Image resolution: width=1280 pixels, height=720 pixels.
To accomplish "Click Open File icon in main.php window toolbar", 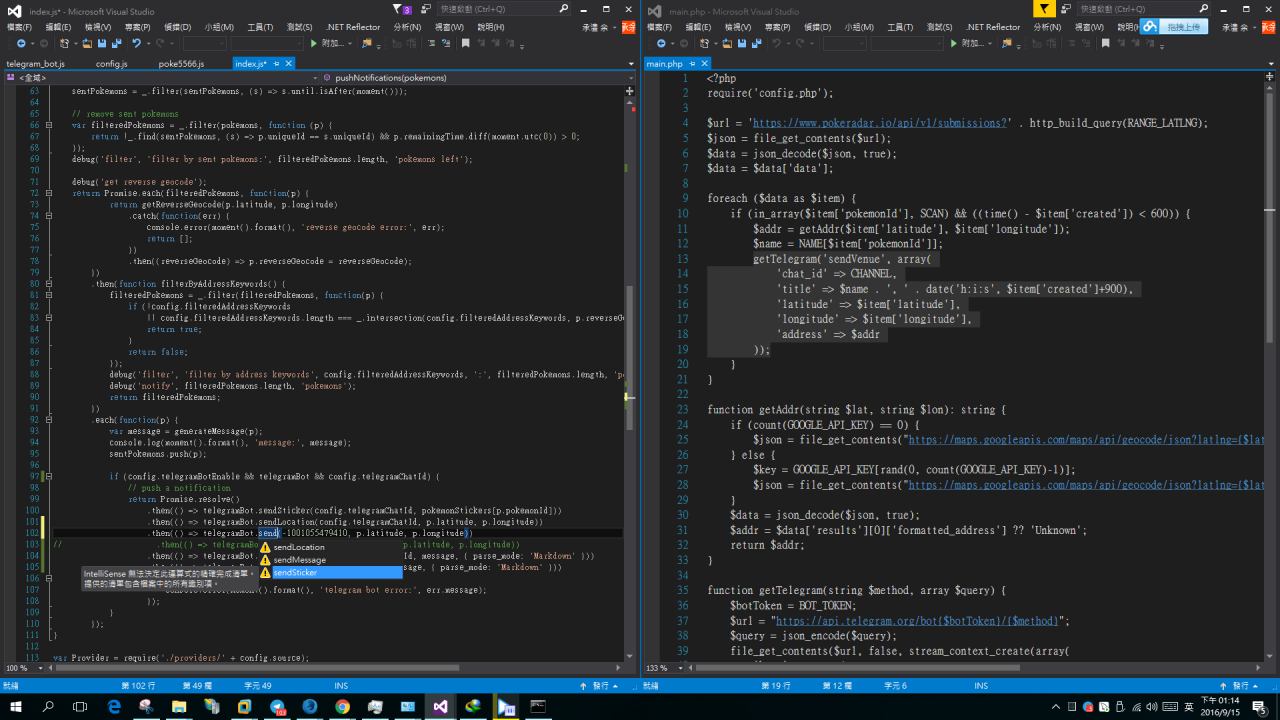I will (x=726, y=44).
